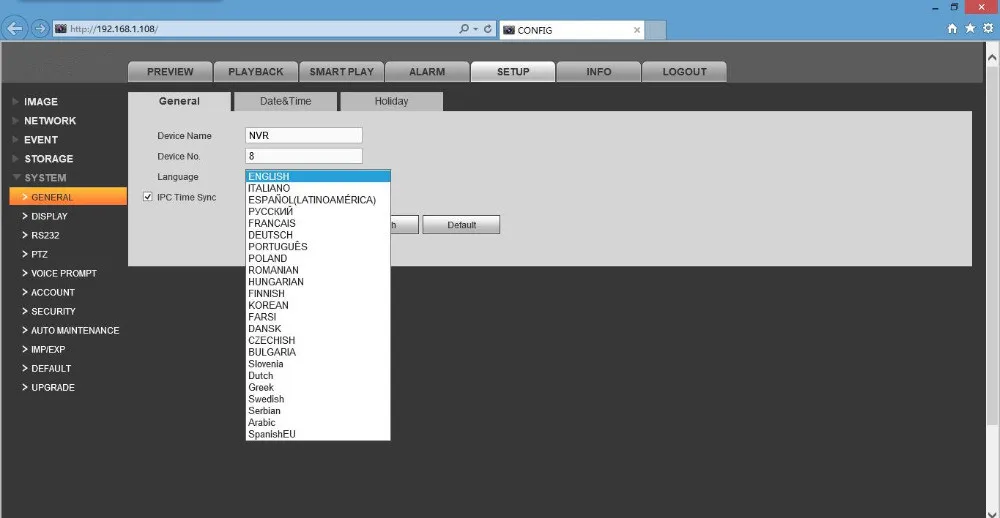Open AUTO MAINTENANCE in sidebar
Viewport: 1000px width, 518px height.
[x=75, y=330]
